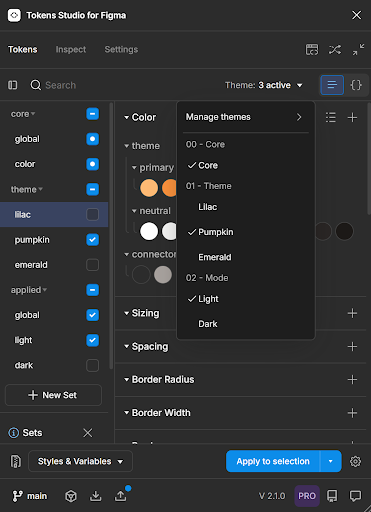This screenshot has width=371, height=512.
Task: Open the 3D cube icon in footer
Action: (71, 496)
